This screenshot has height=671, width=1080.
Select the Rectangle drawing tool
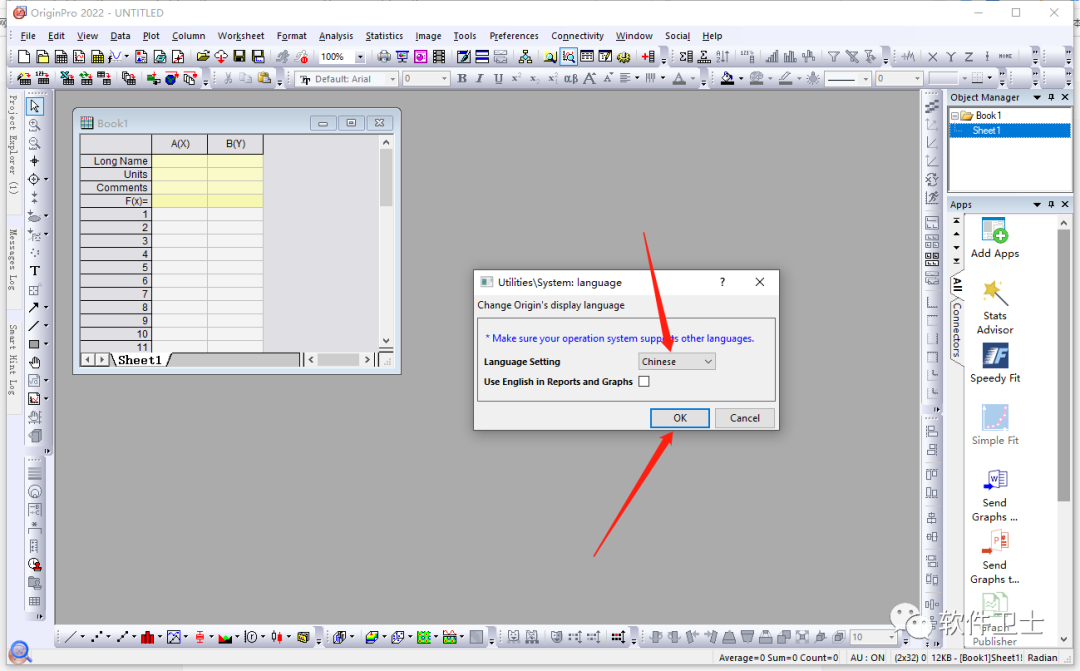pos(34,344)
